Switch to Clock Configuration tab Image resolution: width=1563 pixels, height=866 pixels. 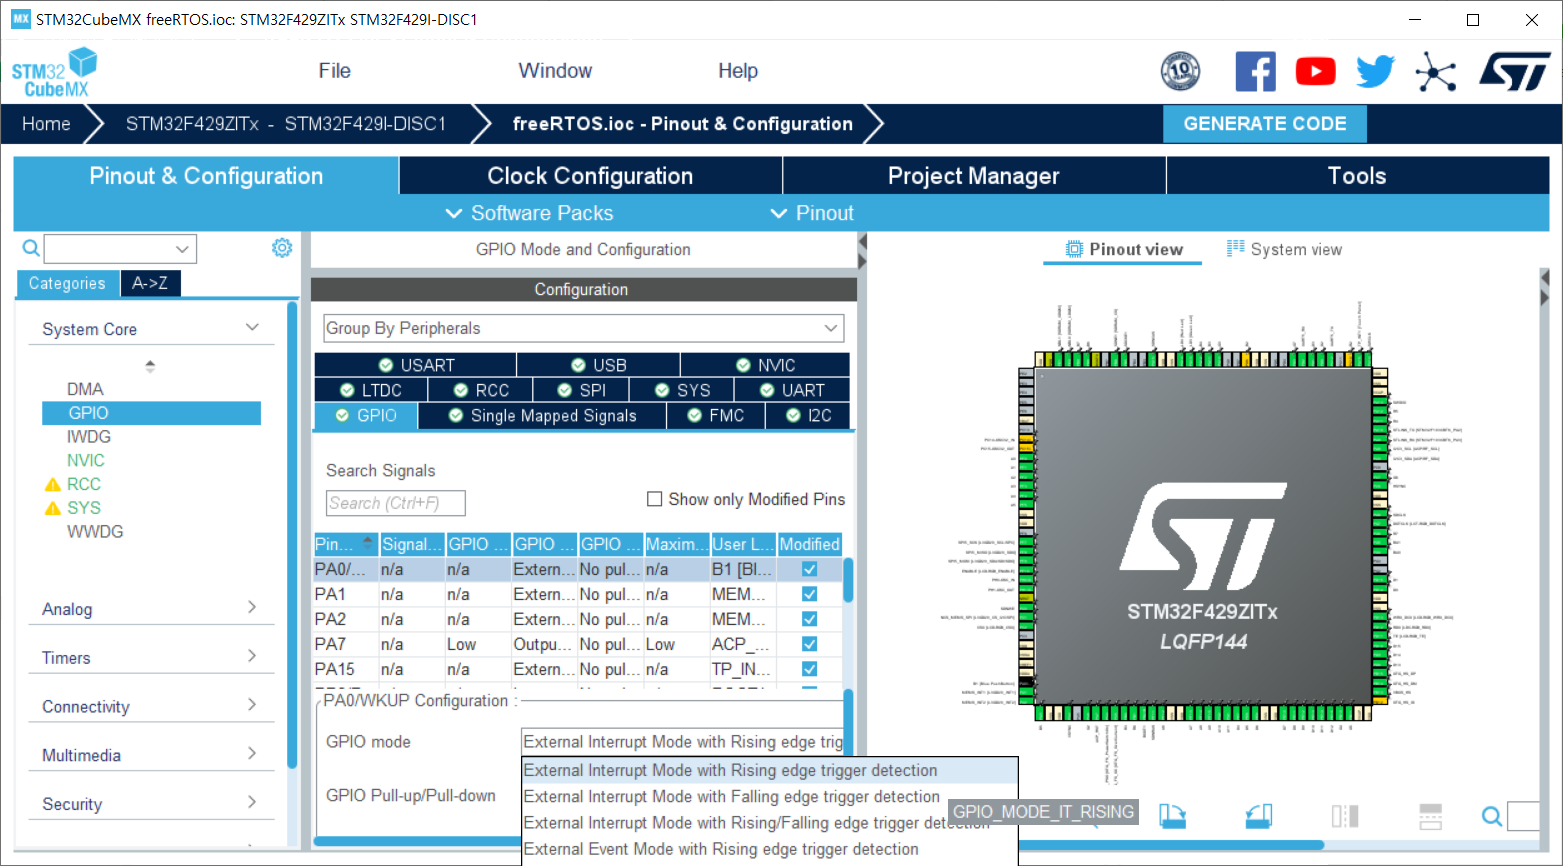tap(590, 176)
